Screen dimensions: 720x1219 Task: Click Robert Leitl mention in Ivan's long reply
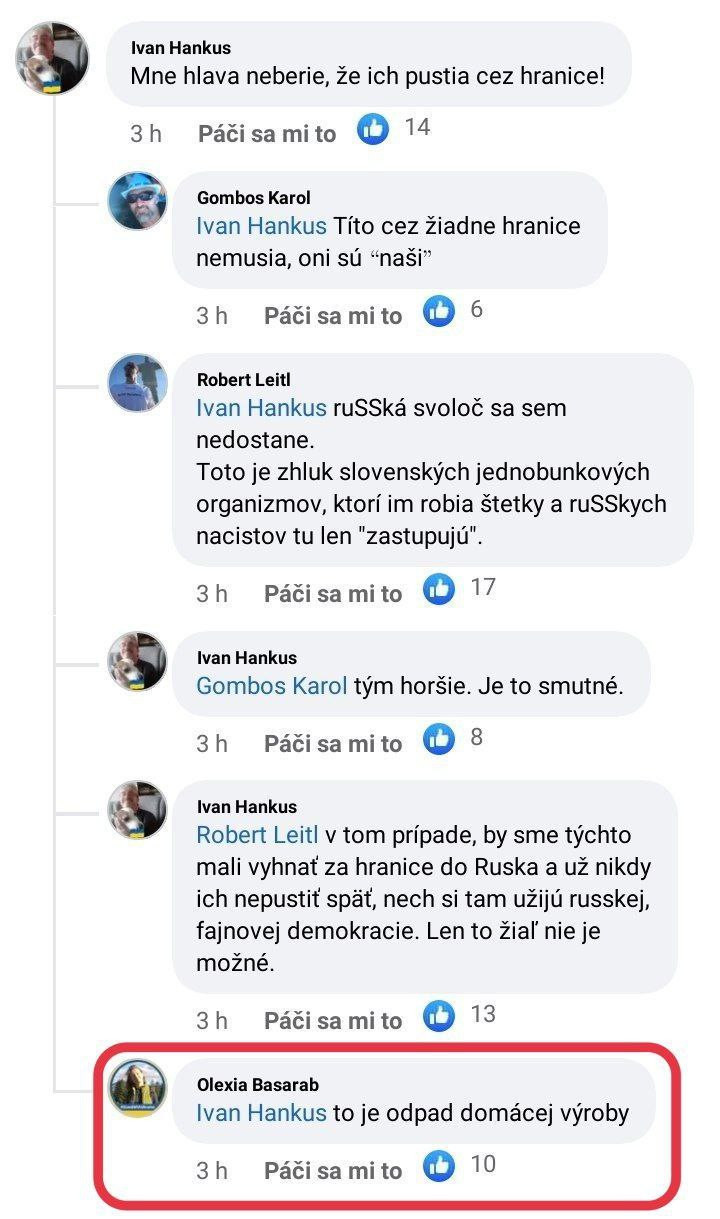pyautogui.click(x=257, y=835)
